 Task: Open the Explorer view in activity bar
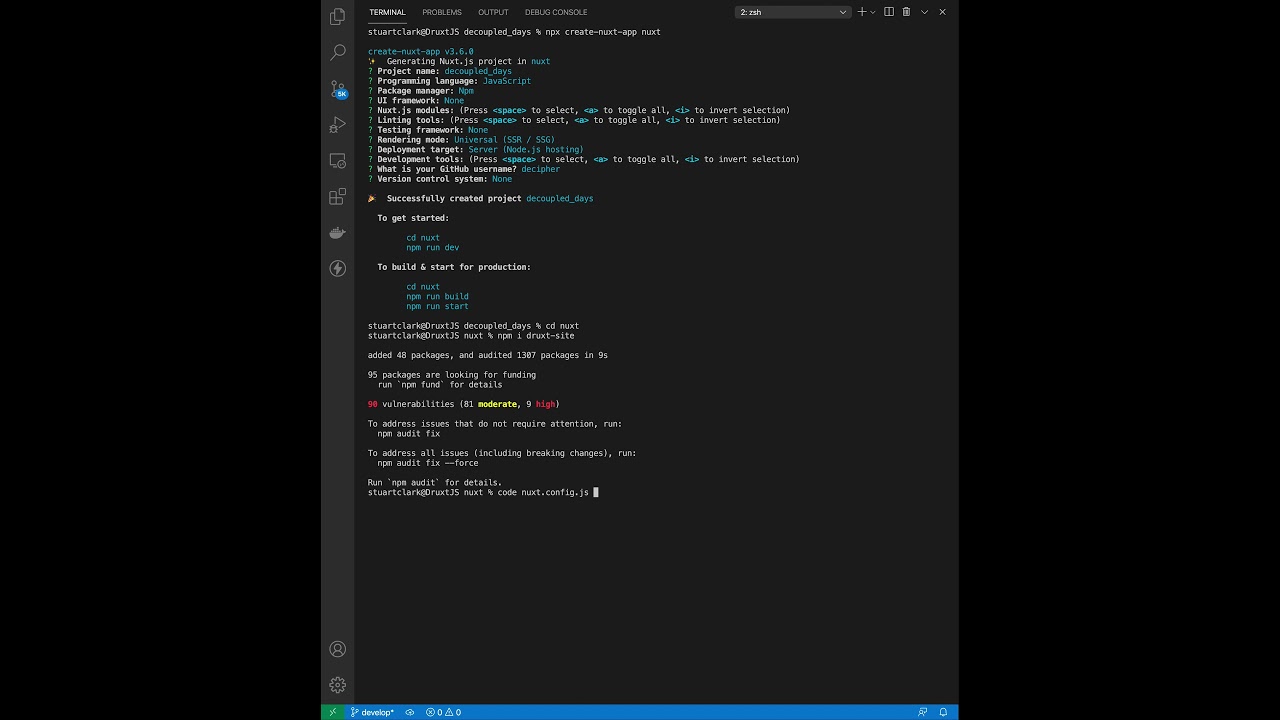[337, 16]
